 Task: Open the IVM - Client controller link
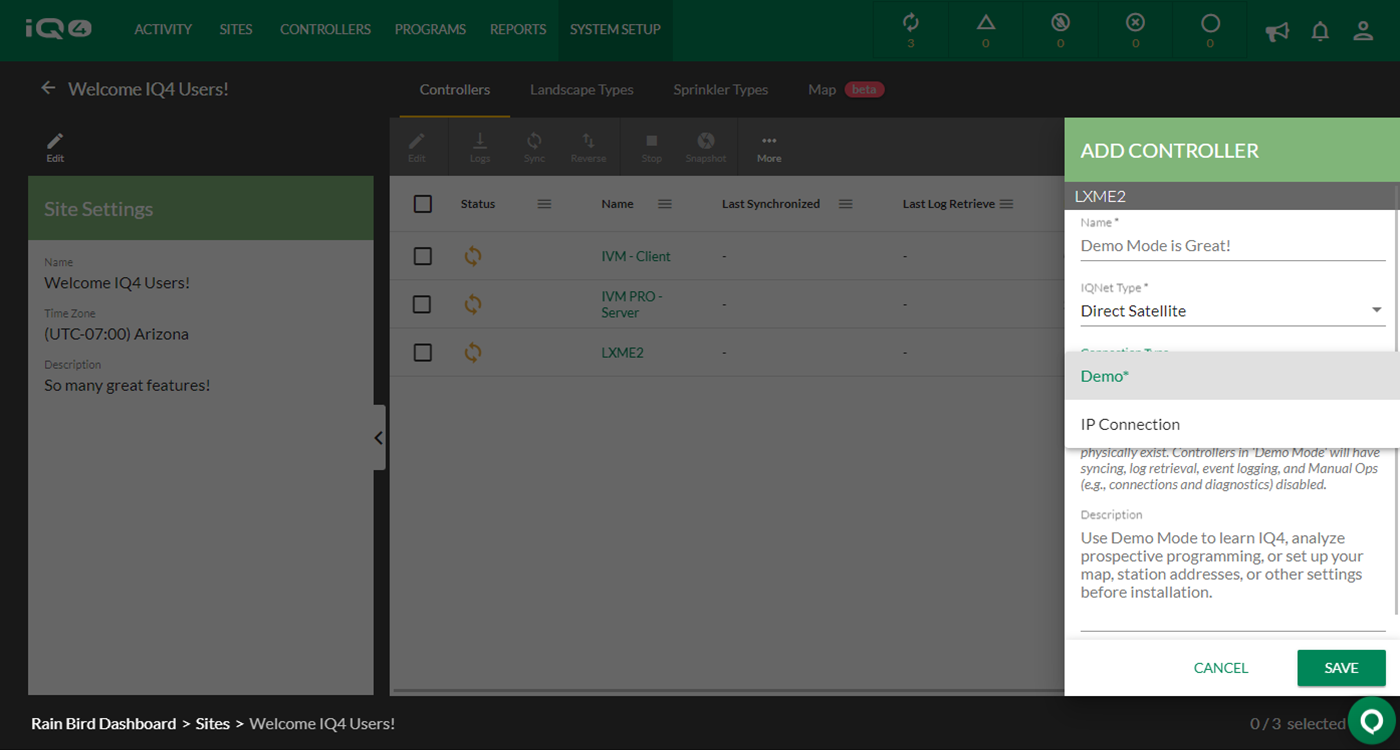[636, 256]
